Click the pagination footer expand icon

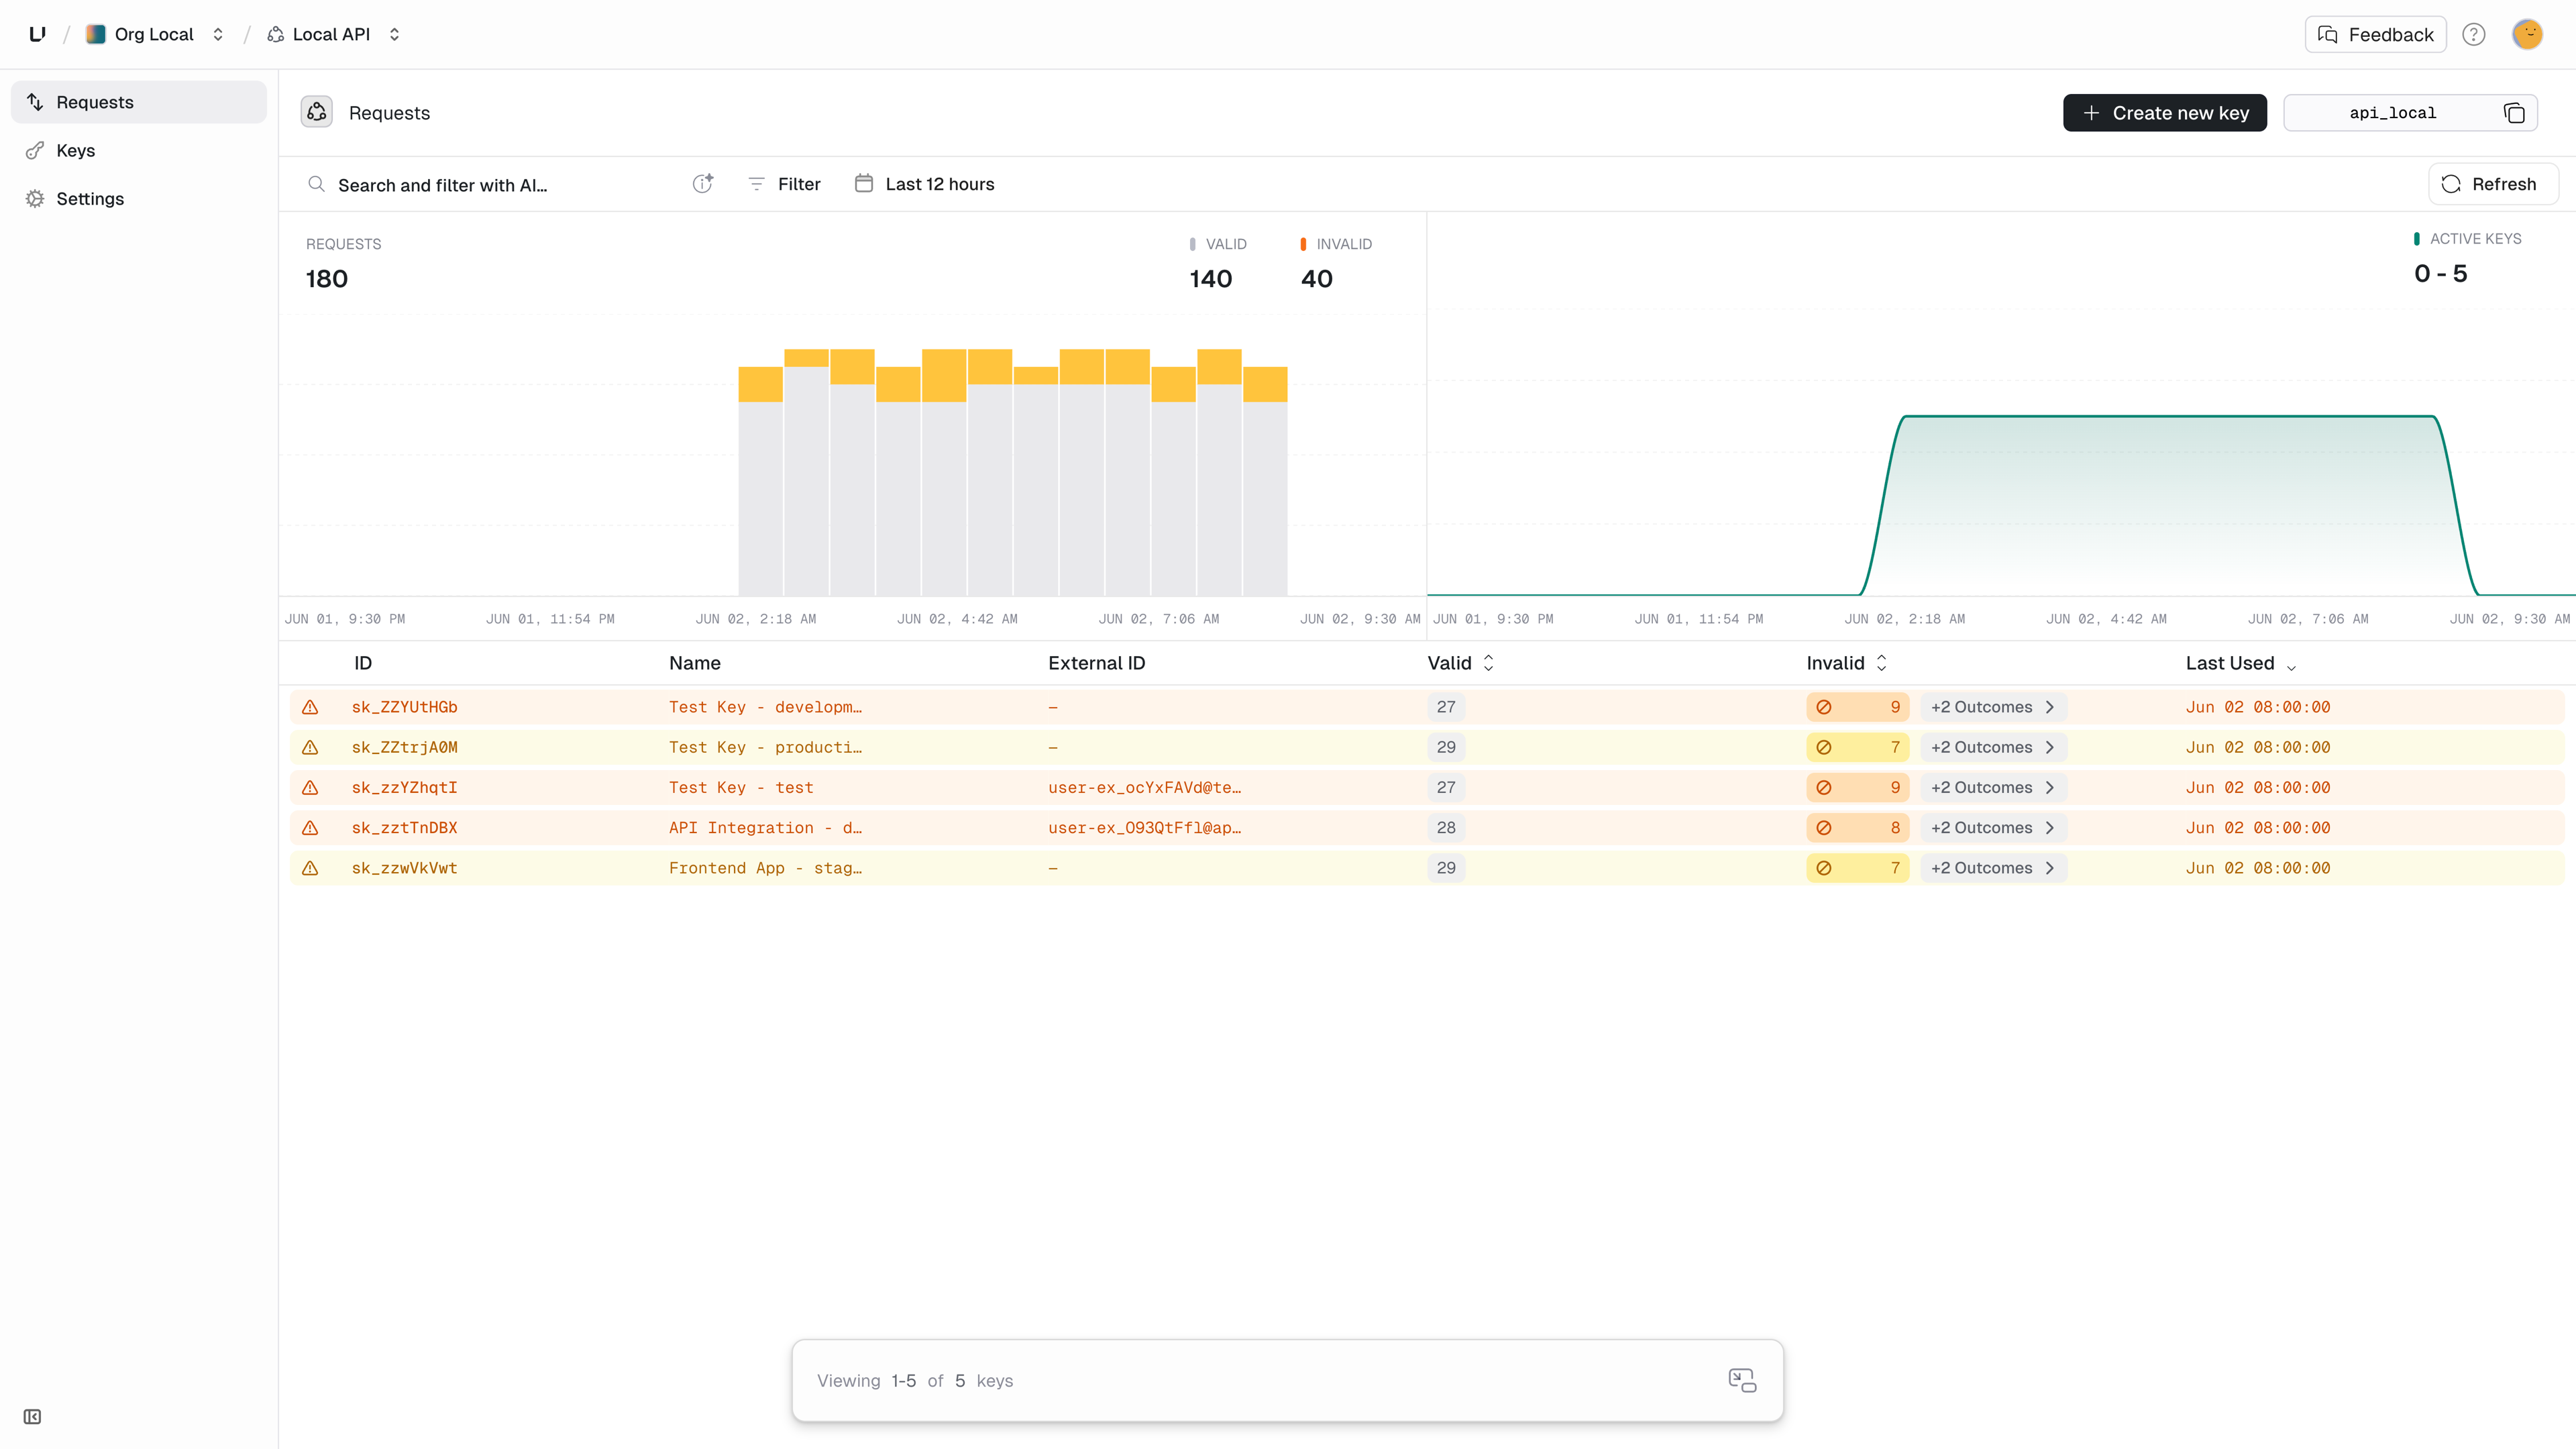[x=1742, y=1380]
